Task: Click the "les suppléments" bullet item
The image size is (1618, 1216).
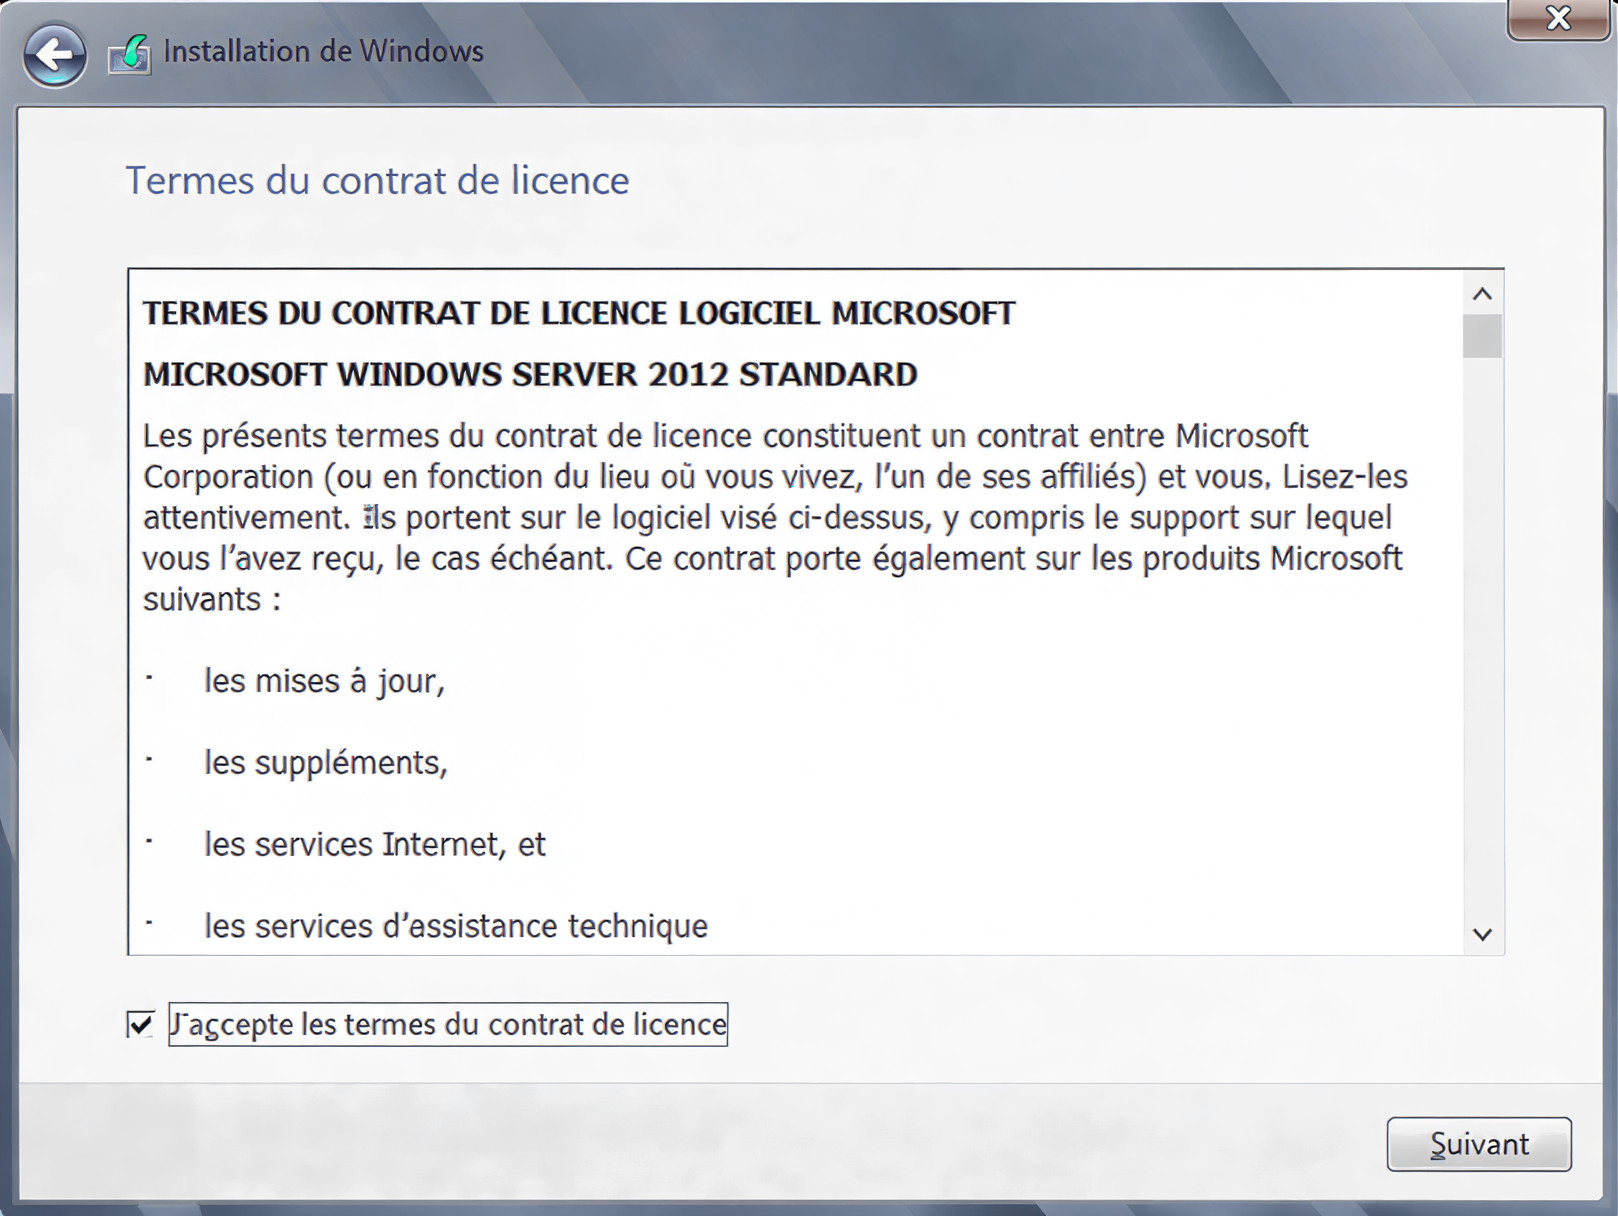Action: tap(326, 763)
